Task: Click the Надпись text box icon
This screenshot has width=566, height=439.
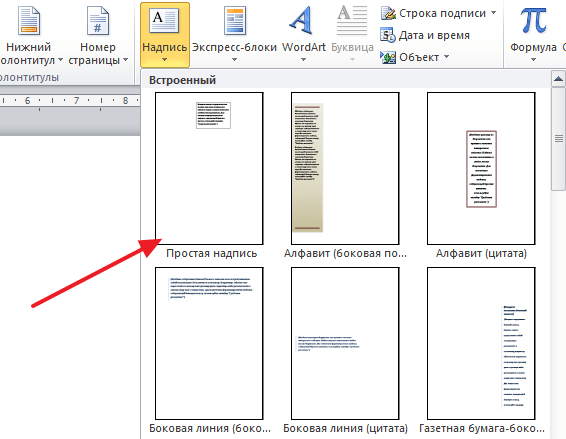Action: click(x=165, y=21)
